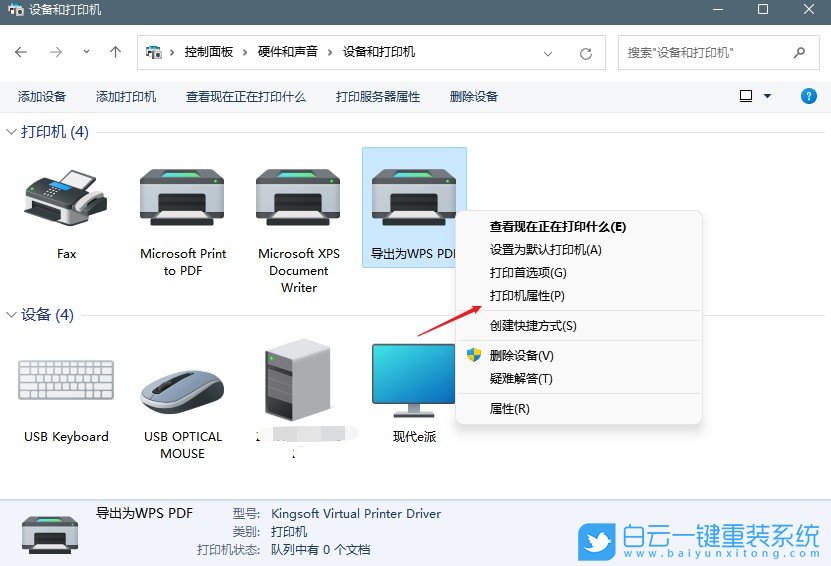Screen dimensions: 831x566
Task: Click the address bar devices icon
Action: (154, 52)
